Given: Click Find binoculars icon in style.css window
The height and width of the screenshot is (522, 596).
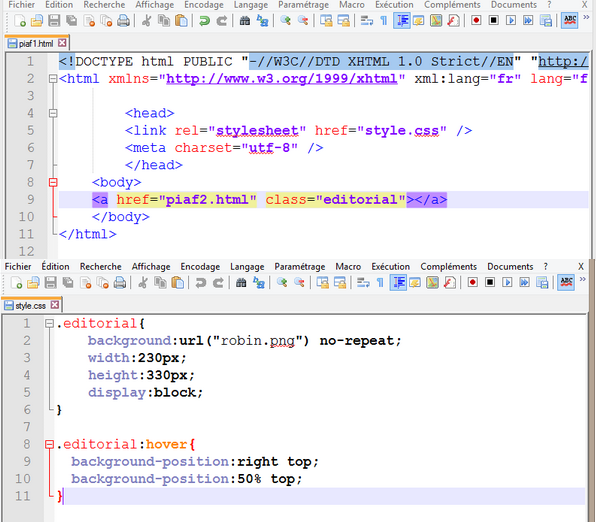Looking at the screenshot, I should point(241,283).
